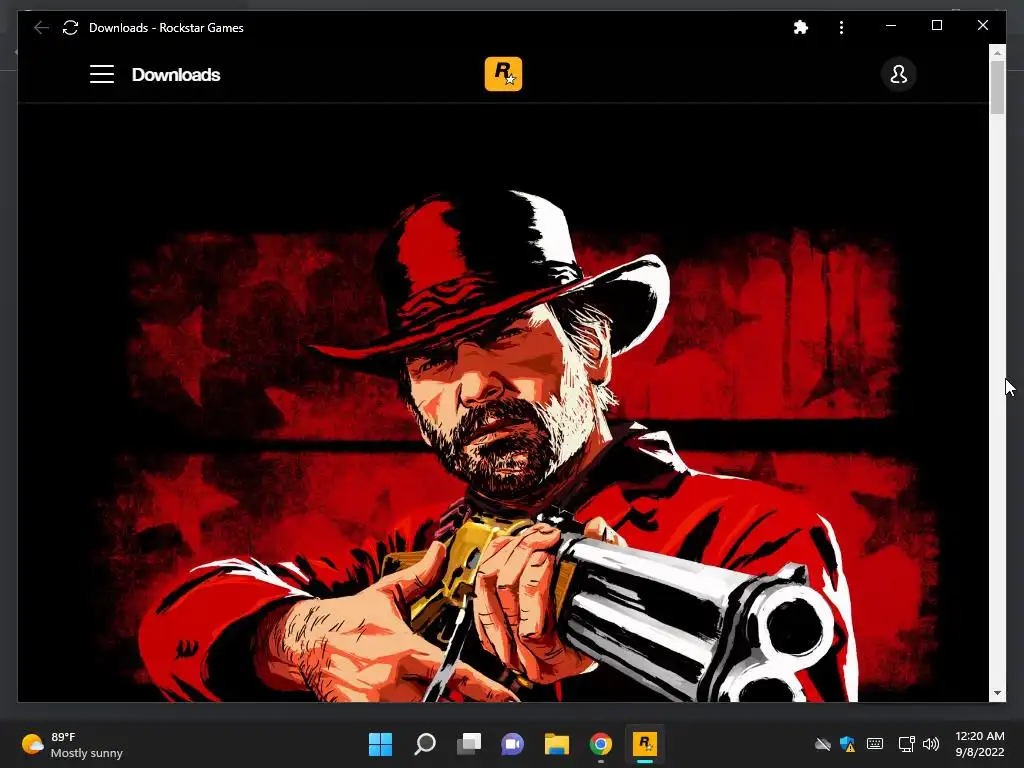Open the user account profile icon
Screen dimensions: 1024x768
[899, 74]
